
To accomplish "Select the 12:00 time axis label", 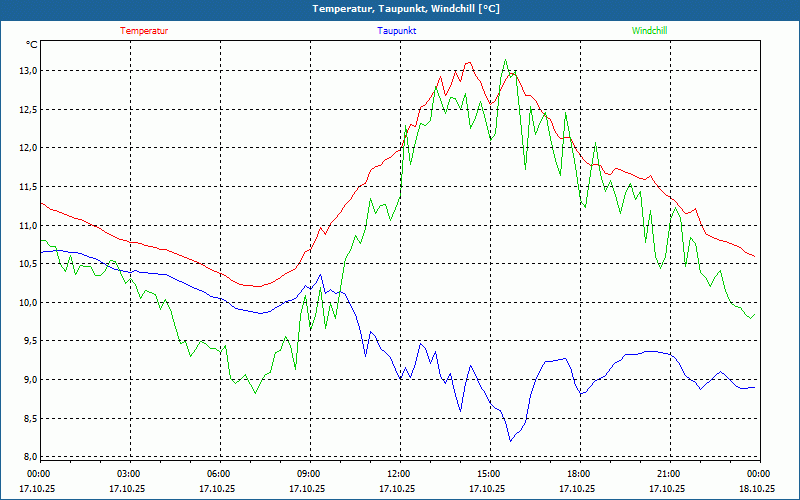I will (399, 474).
